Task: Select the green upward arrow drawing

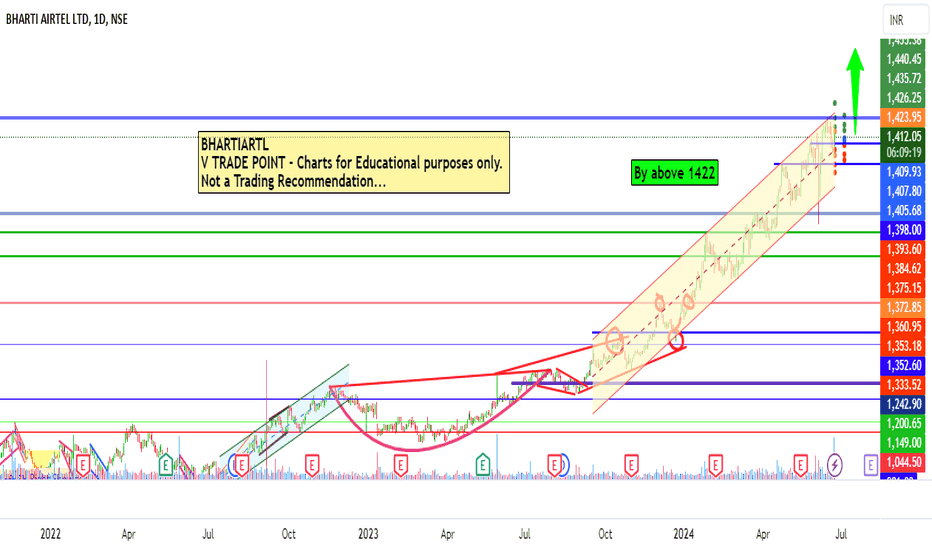Action: [x=855, y=90]
